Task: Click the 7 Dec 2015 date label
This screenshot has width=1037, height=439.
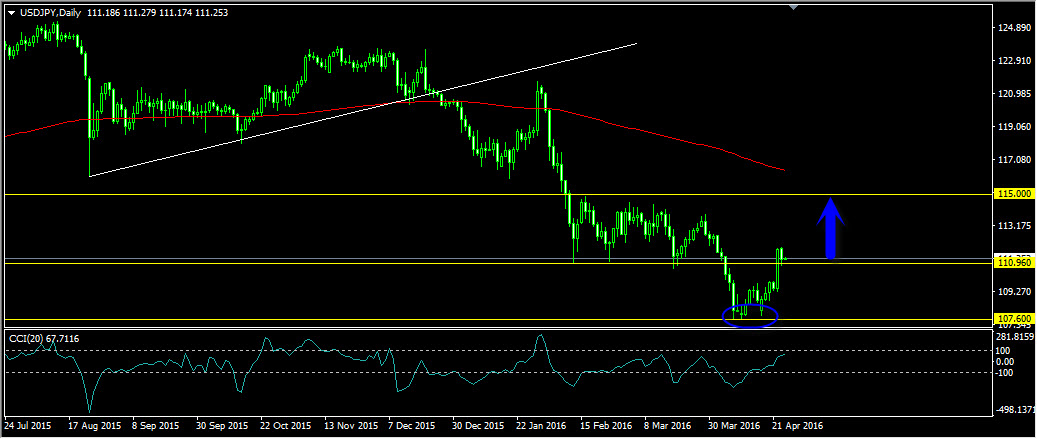Action: pyautogui.click(x=412, y=426)
